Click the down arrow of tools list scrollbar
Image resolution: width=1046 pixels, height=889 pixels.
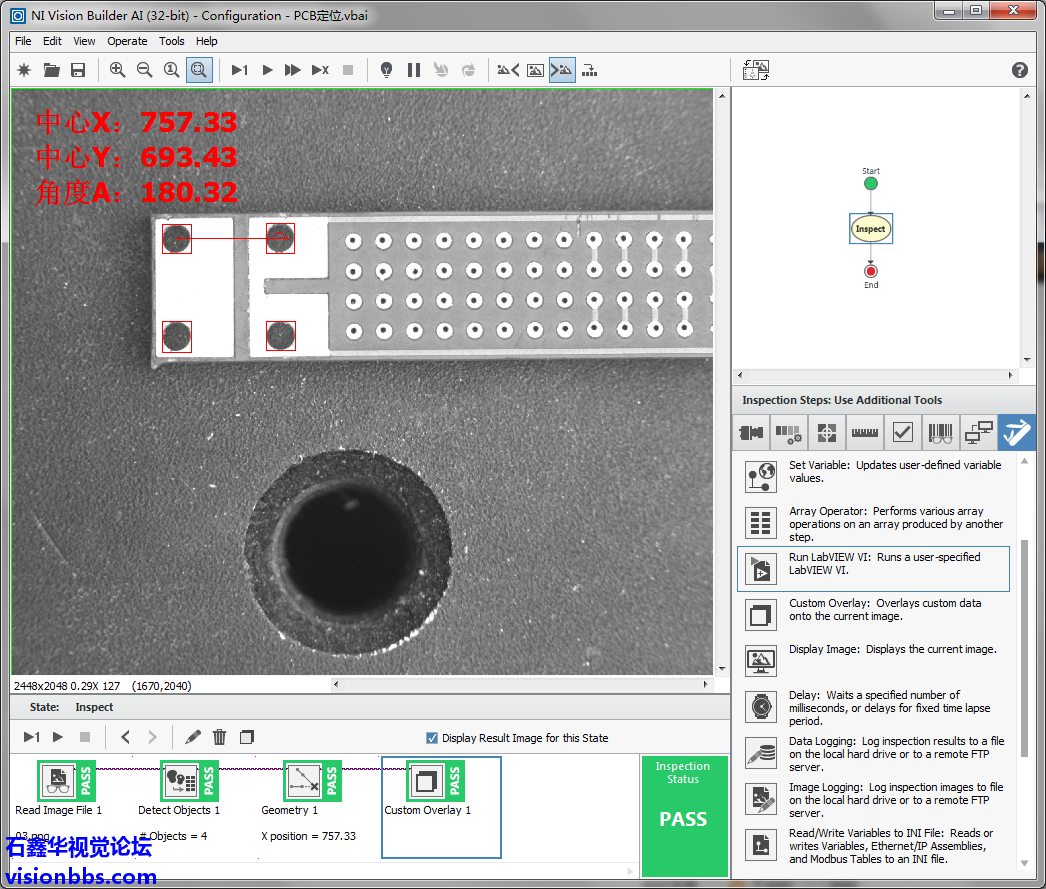pyautogui.click(x=1025, y=863)
